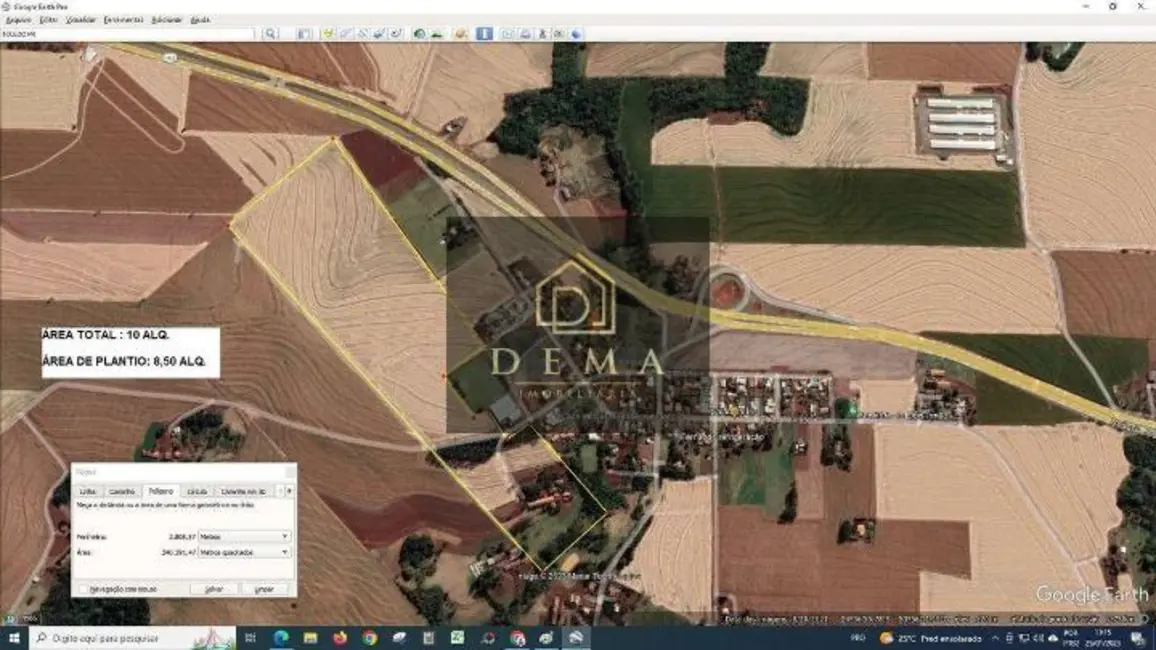Click the Email toolbar icon

508,34
